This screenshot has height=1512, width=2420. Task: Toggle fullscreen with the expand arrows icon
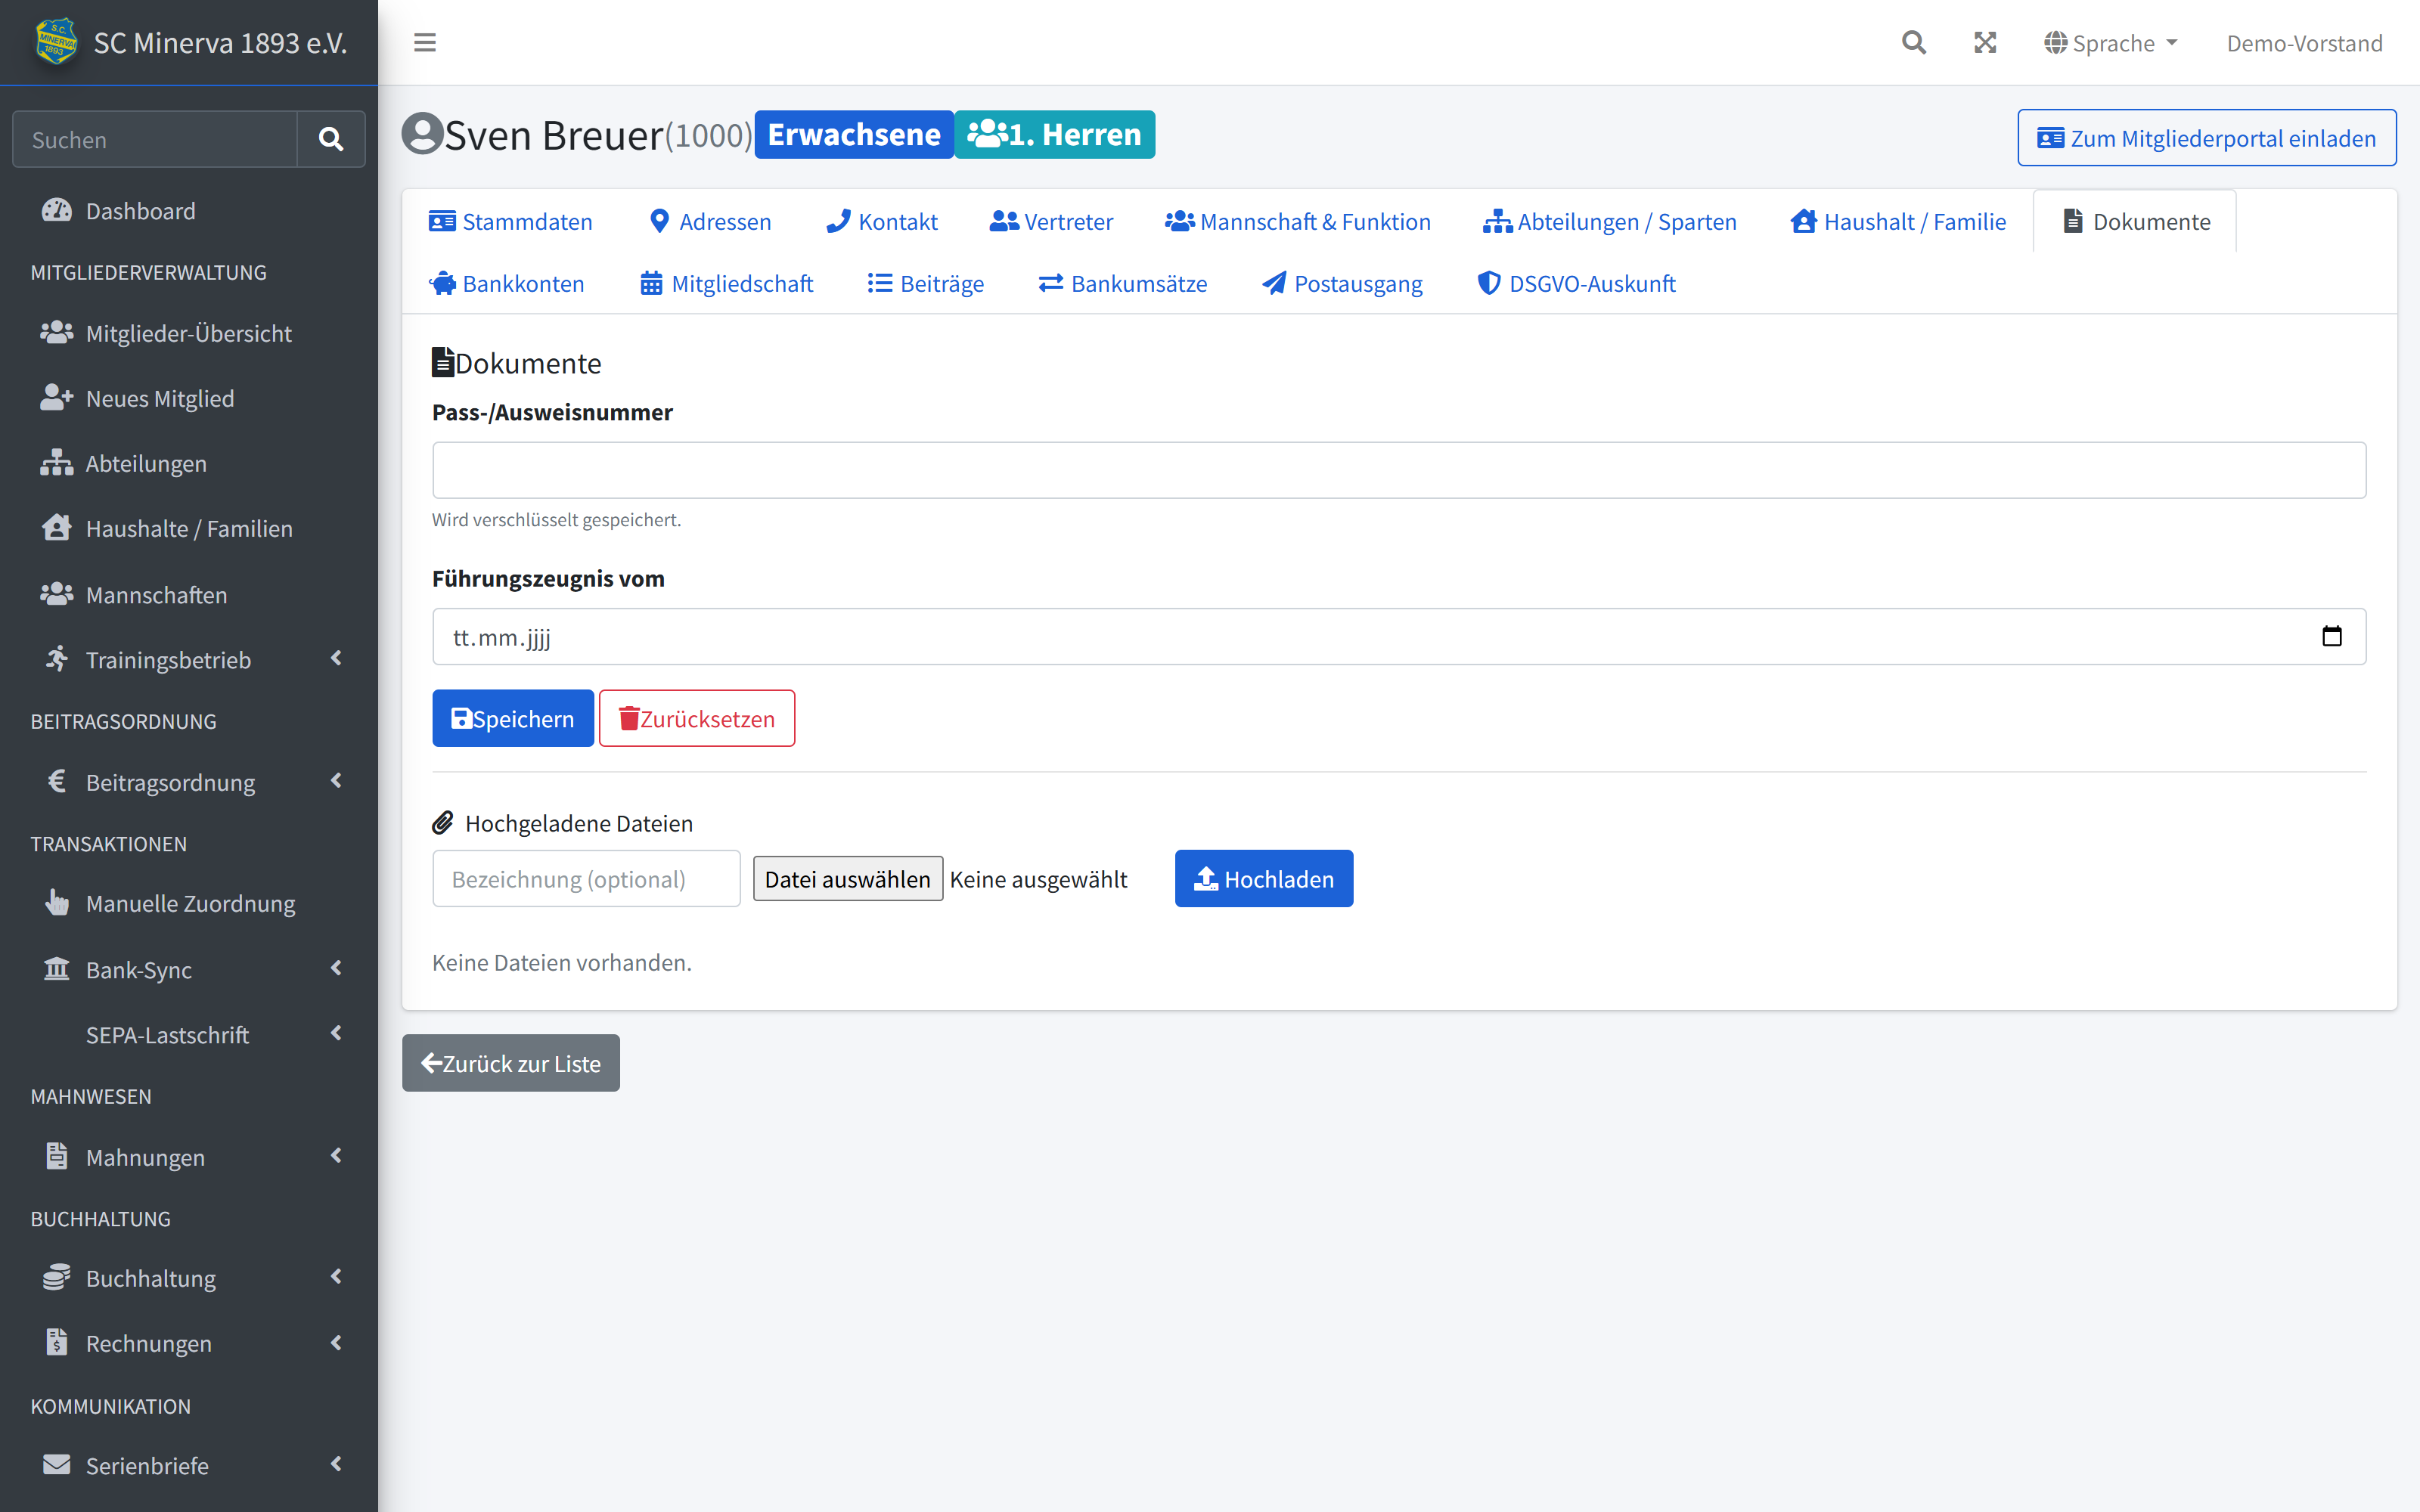point(1985,42)
